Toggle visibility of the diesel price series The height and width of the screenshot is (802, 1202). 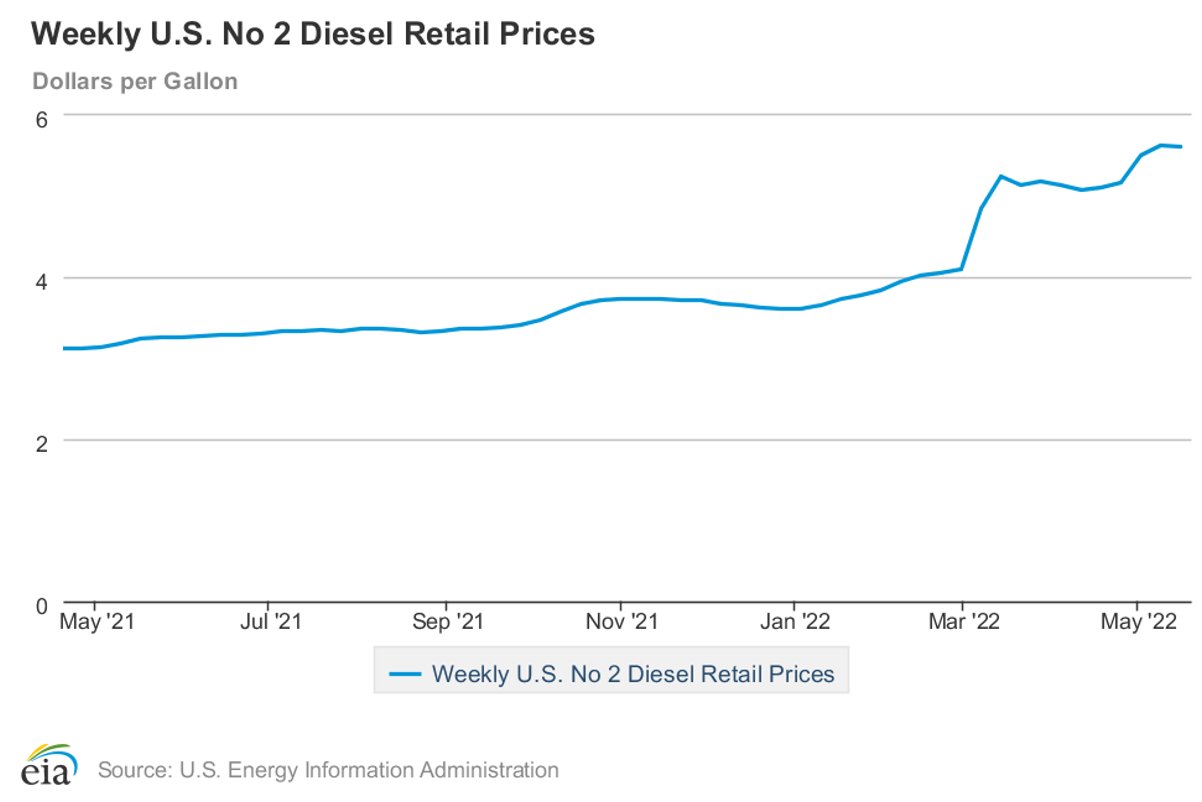click(634, 673)
